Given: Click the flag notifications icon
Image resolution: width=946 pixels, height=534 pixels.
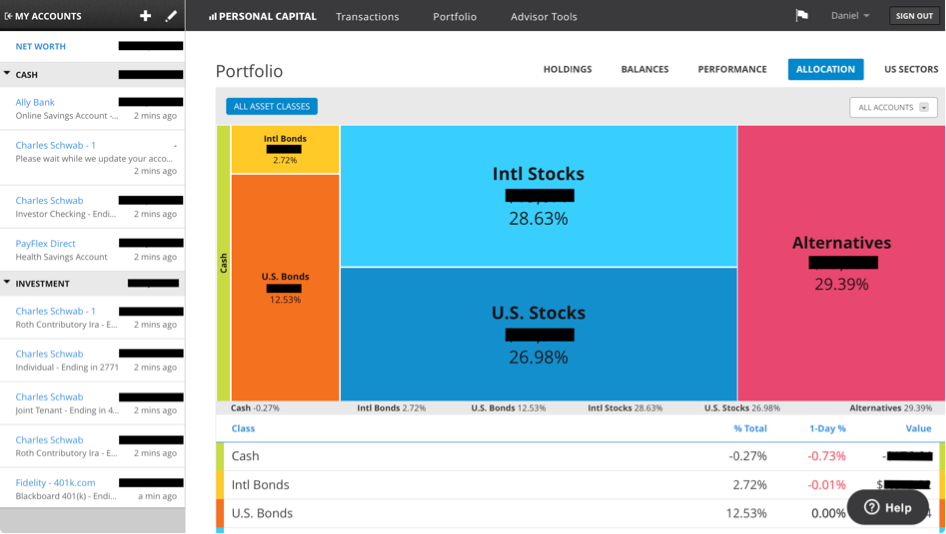Looking at the screenshot, I should click(801, 16).
